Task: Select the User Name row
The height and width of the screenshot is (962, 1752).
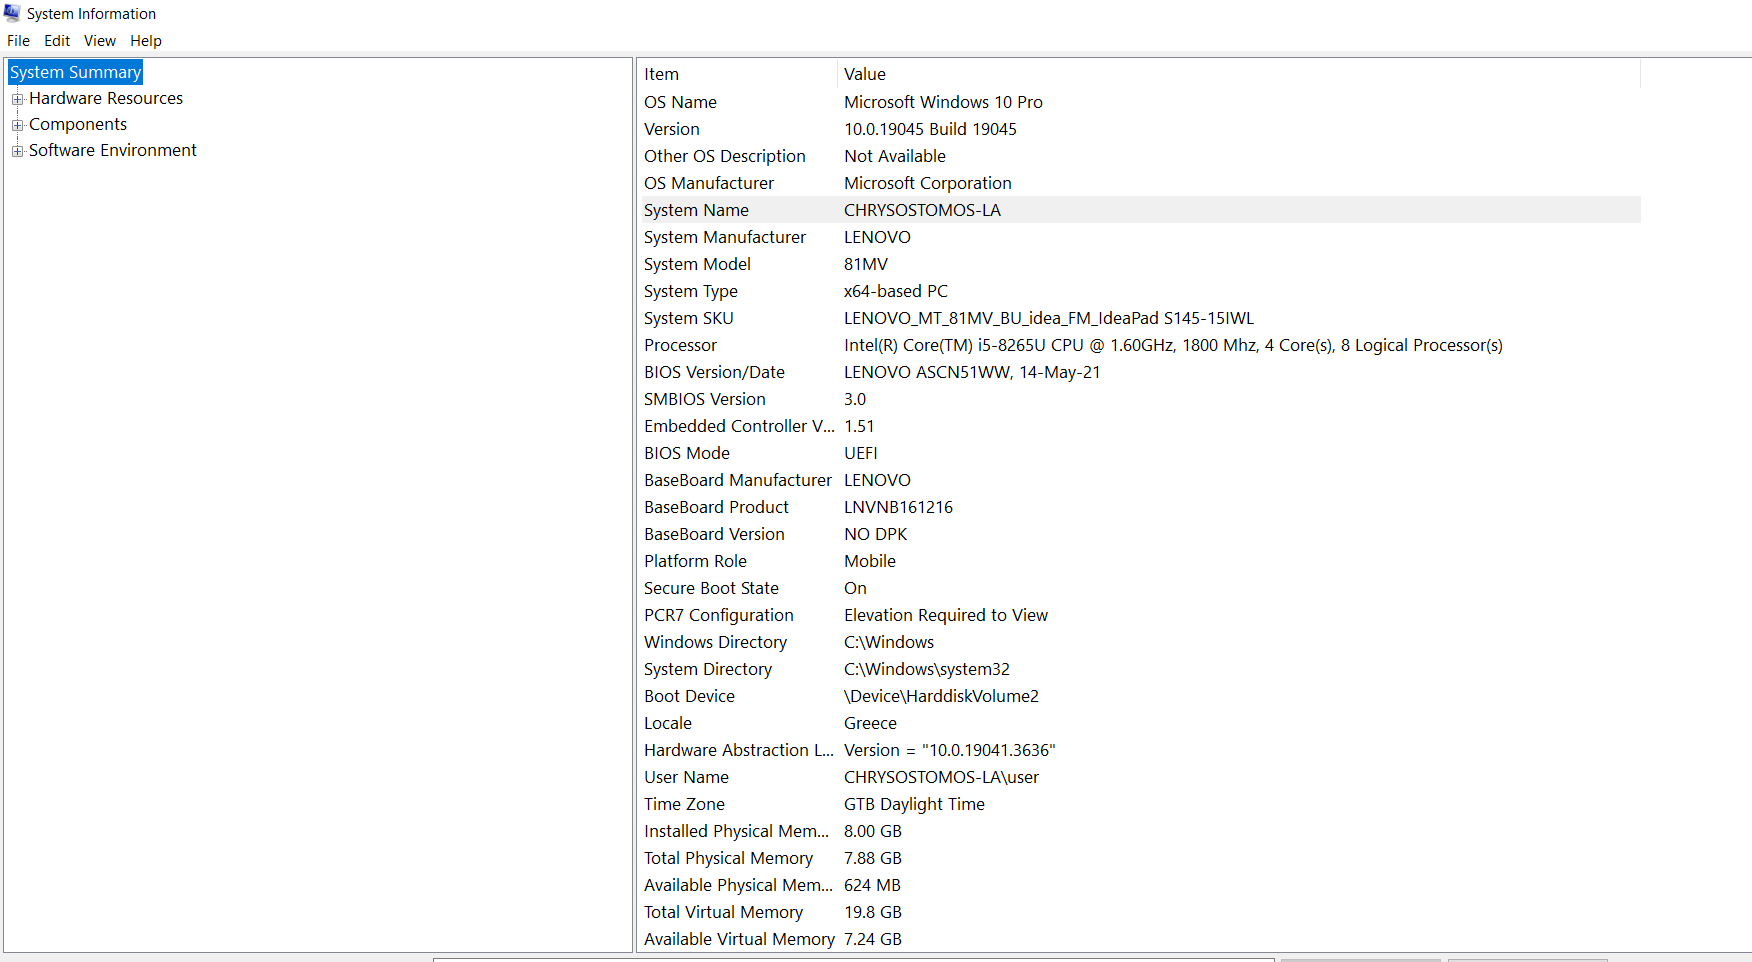Action: click(1139, 777)
